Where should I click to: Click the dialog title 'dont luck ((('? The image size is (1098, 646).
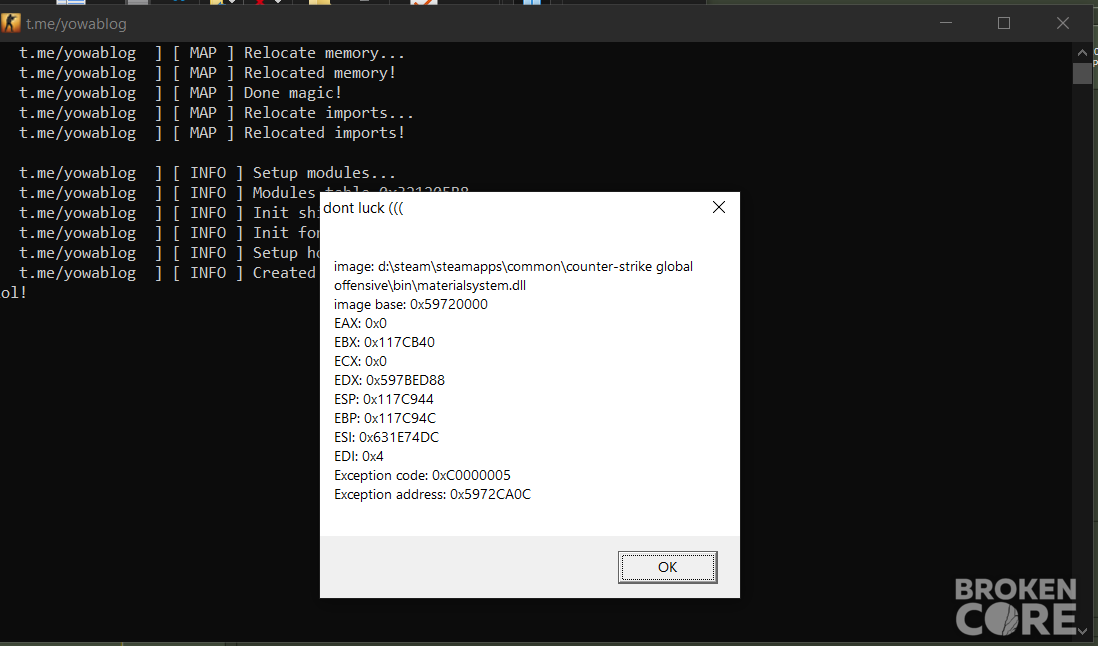(x=363, y=208)
